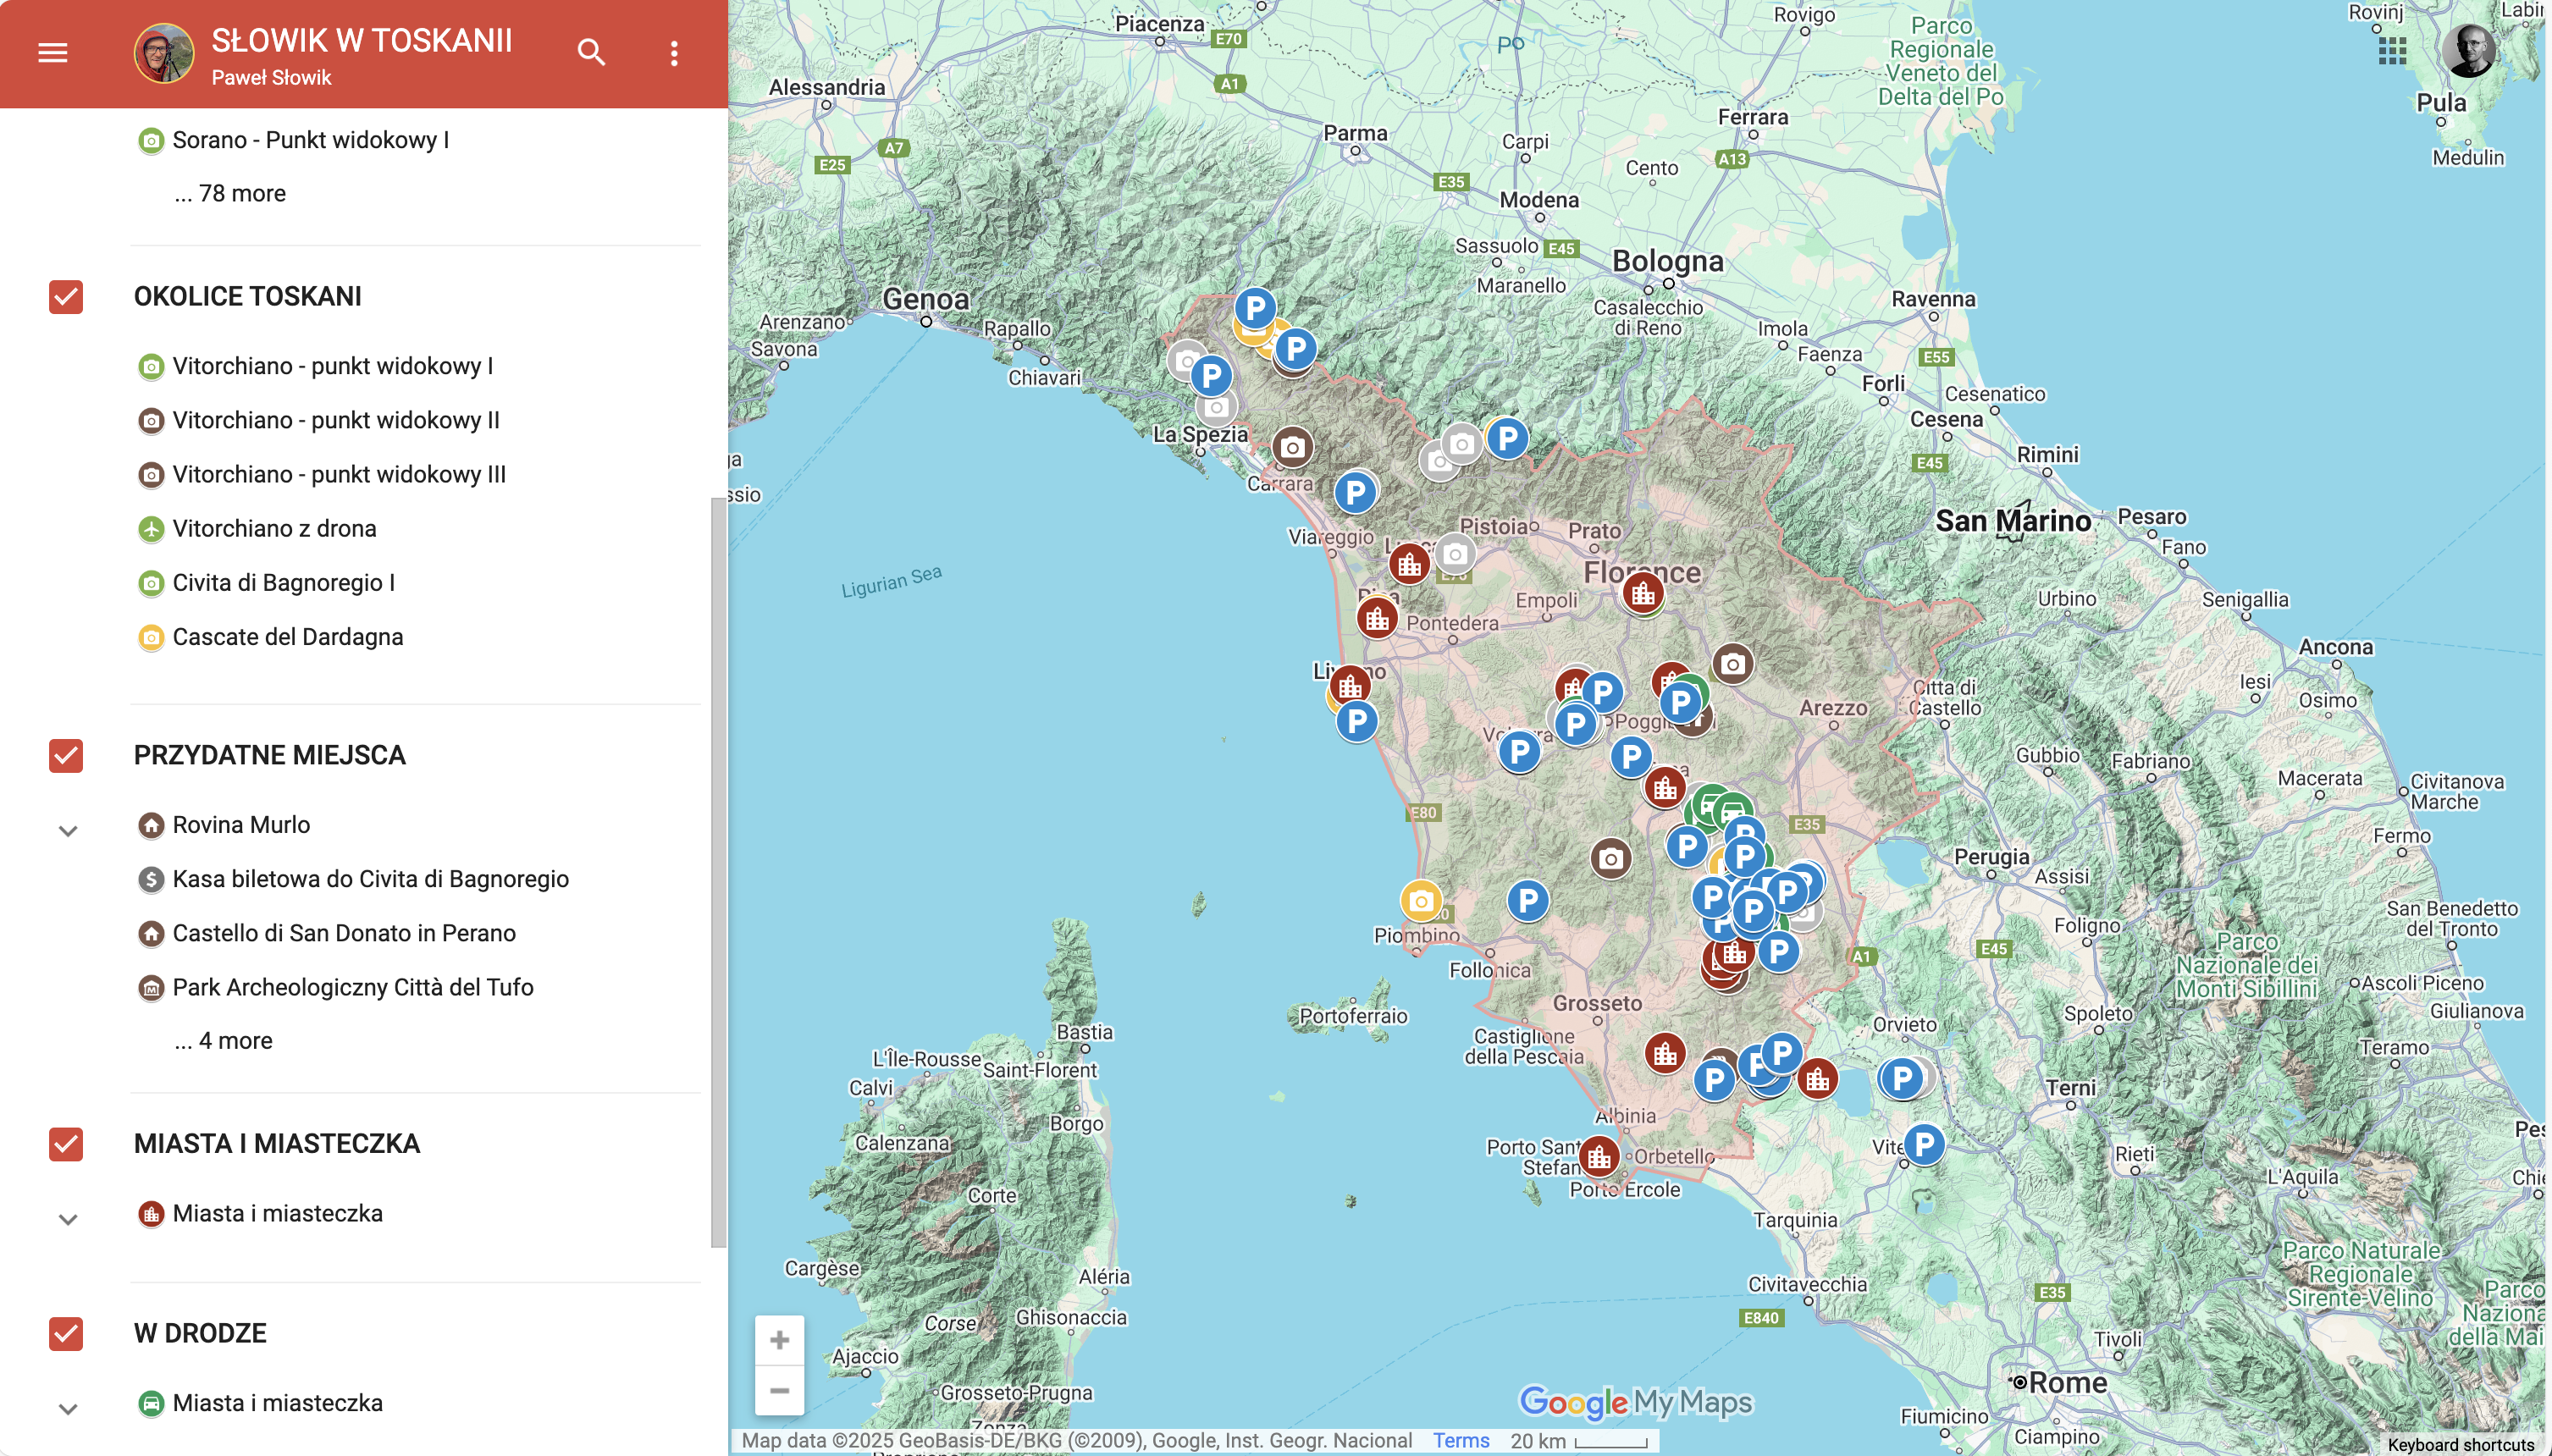Select Rovina Murlo entry
The image size is (2552, 1456).
coord(241,825)
